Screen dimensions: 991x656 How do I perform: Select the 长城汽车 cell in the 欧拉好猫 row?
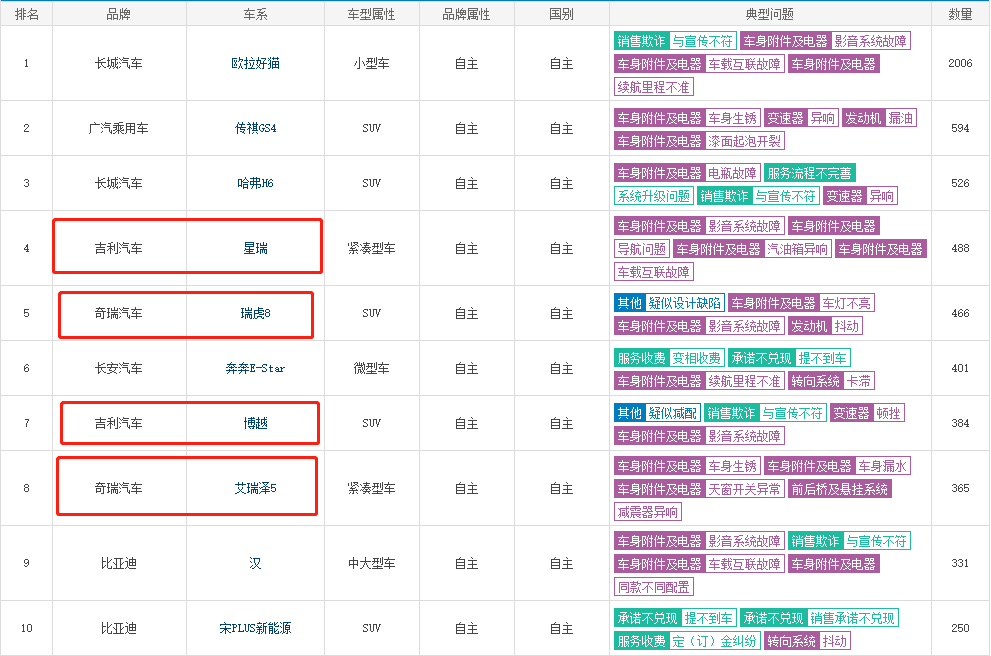(119, 63)
